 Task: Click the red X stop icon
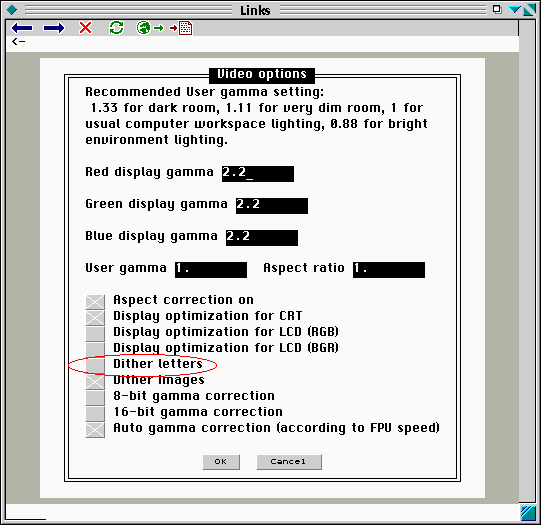click(x=85, y=28)
